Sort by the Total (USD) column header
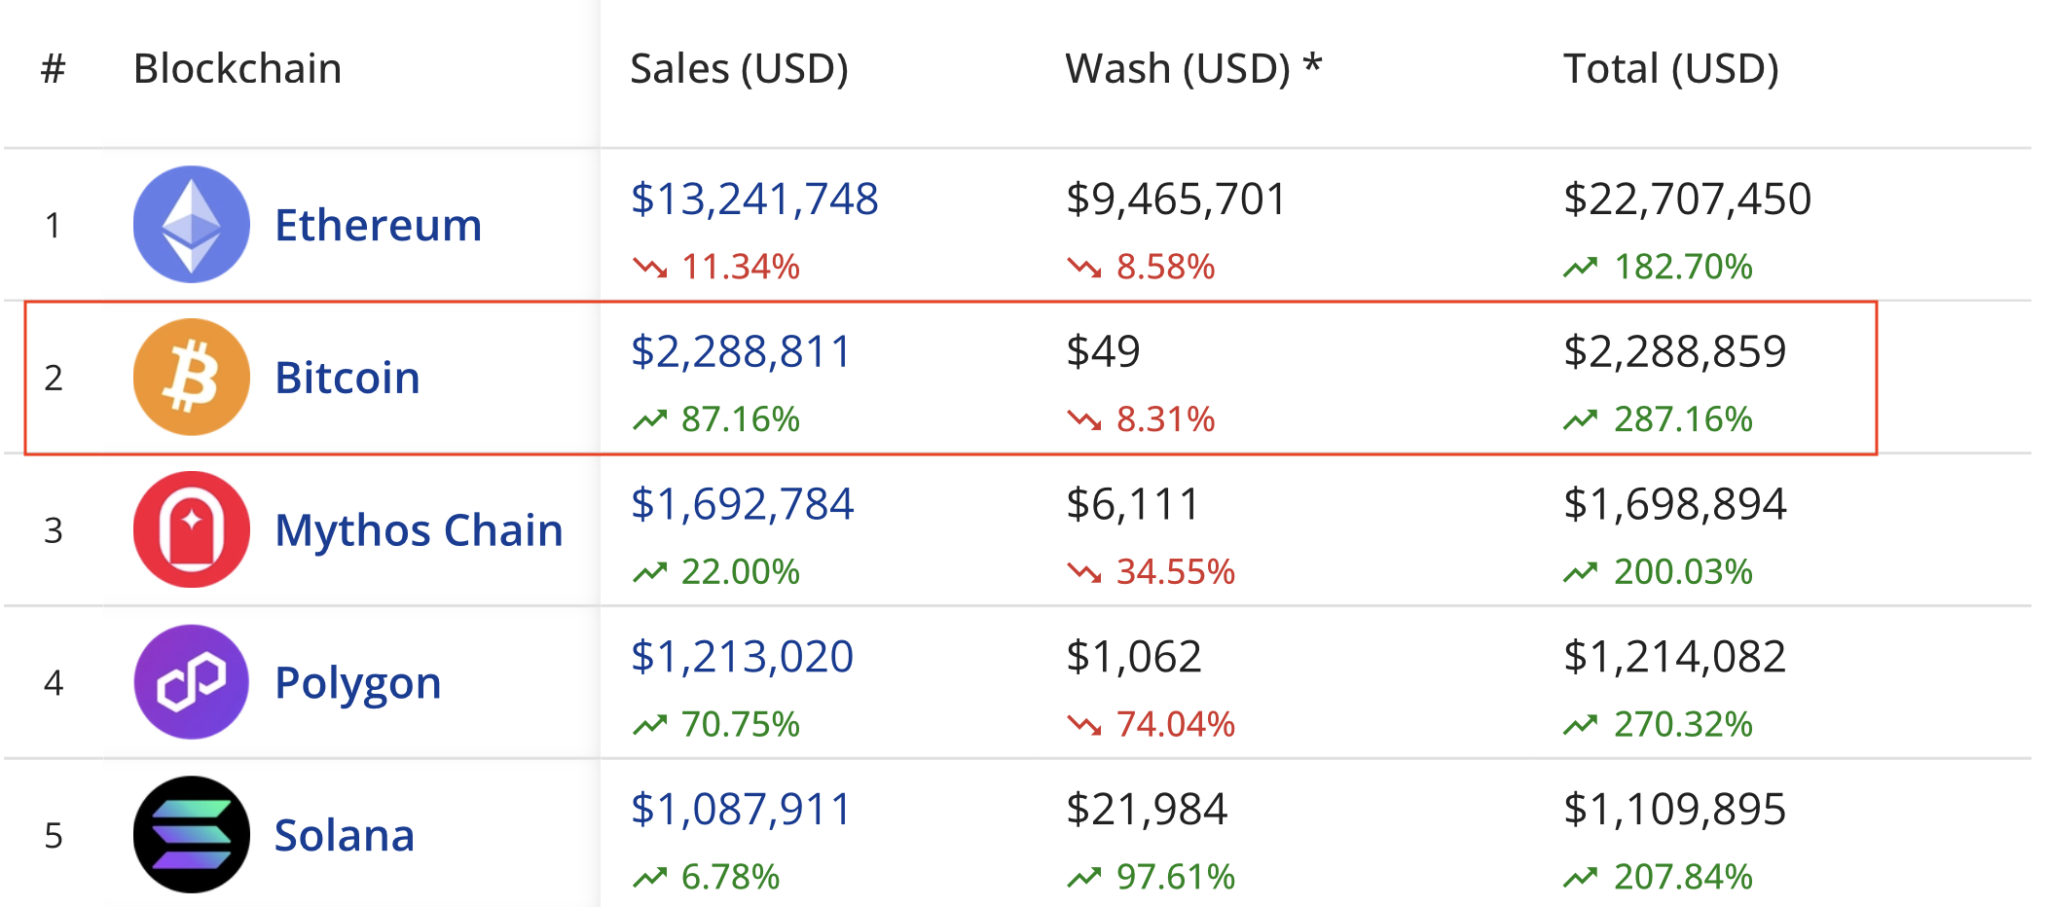This screenshot has width=2048, height=907. click(x=1671, y=69)
